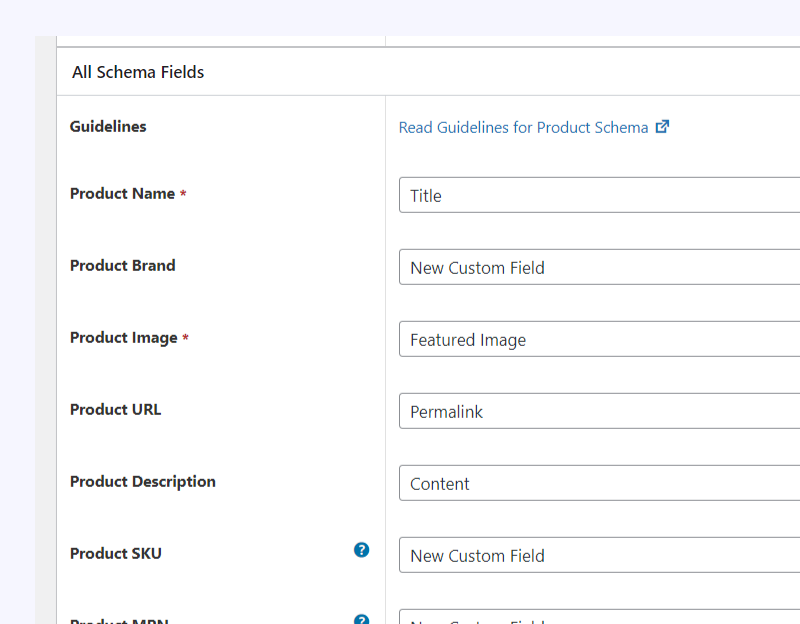Open the Product Image dropdown showing Featured Image
Viewport: 800px width, 624px height.
pos(600,340)
